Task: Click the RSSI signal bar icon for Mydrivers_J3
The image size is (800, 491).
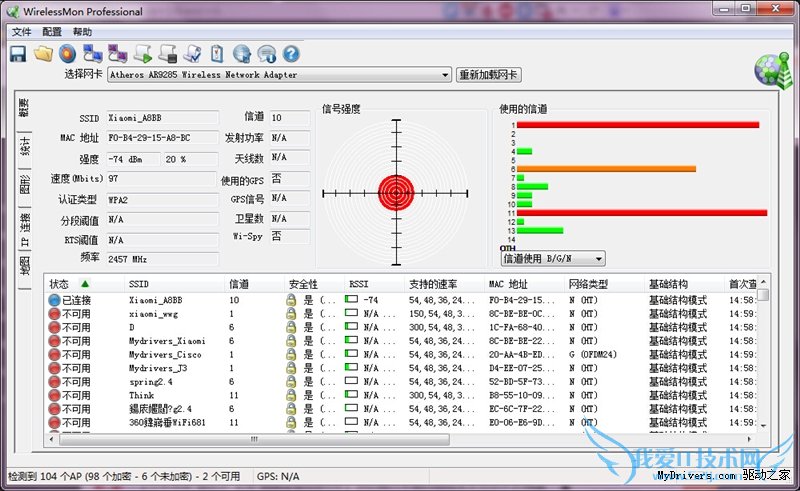Action: [x=351, y=367]
